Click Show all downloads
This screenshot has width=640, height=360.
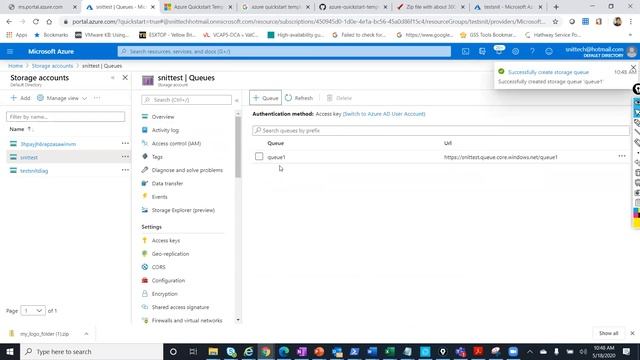pos(608,333)
